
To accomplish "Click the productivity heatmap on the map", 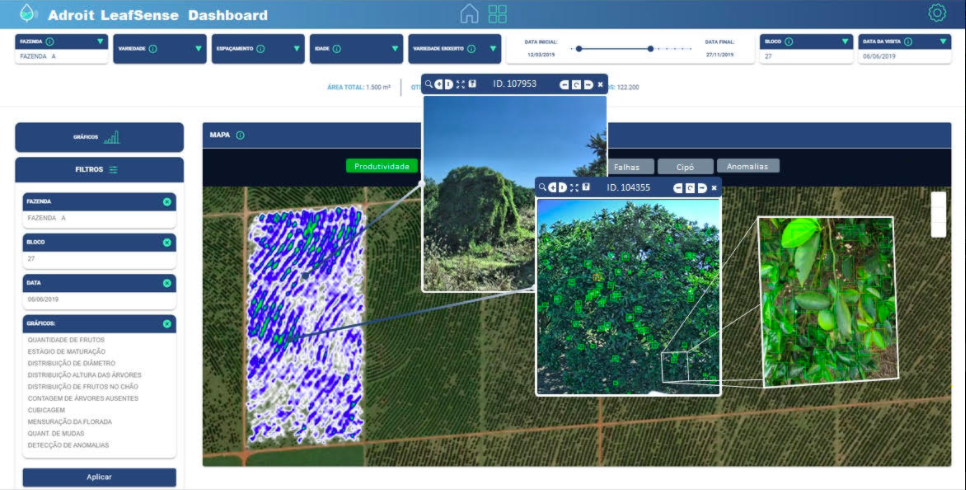I will tap(306, 325).
